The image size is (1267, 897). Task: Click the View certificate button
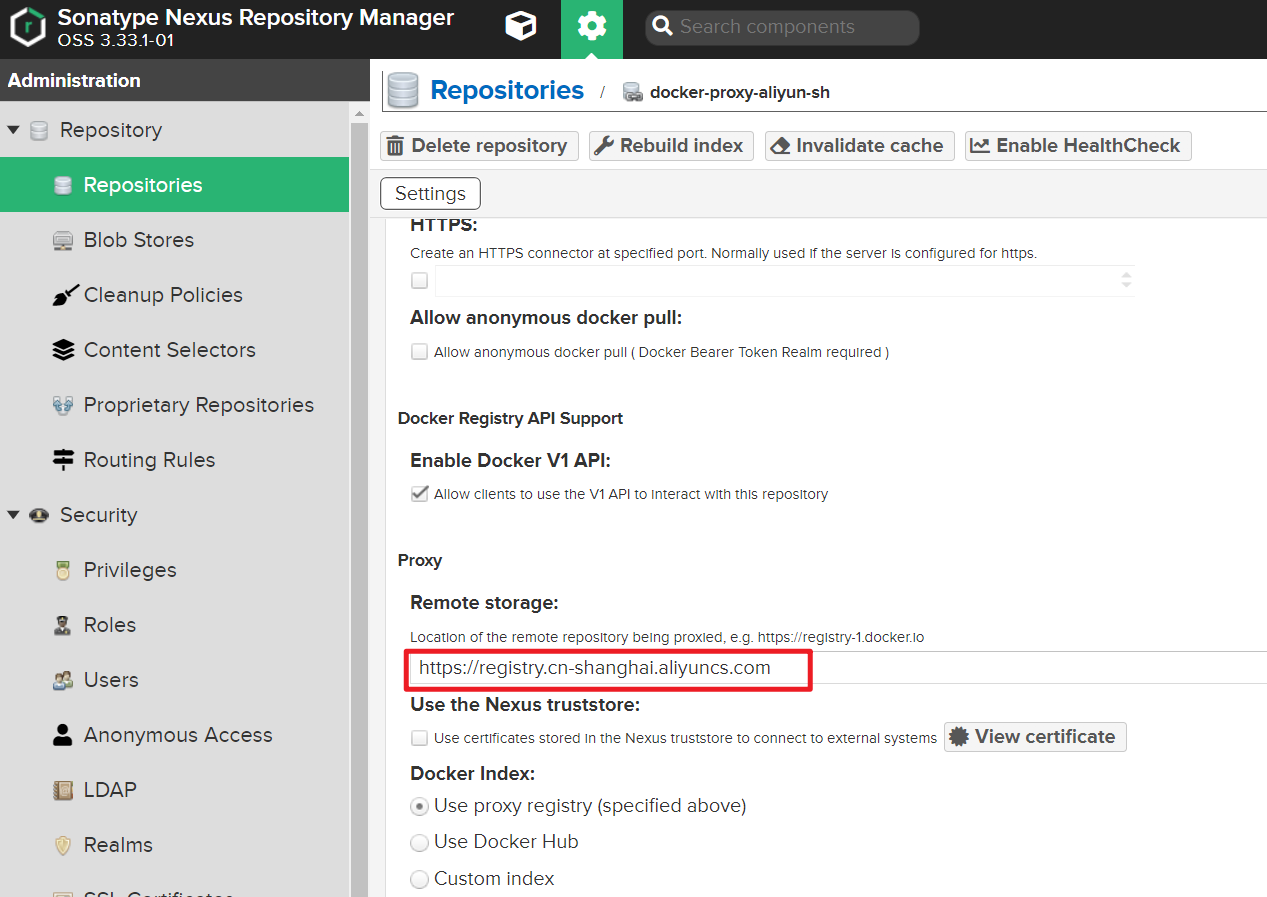pyautogui.click(x=1035, y=737)
